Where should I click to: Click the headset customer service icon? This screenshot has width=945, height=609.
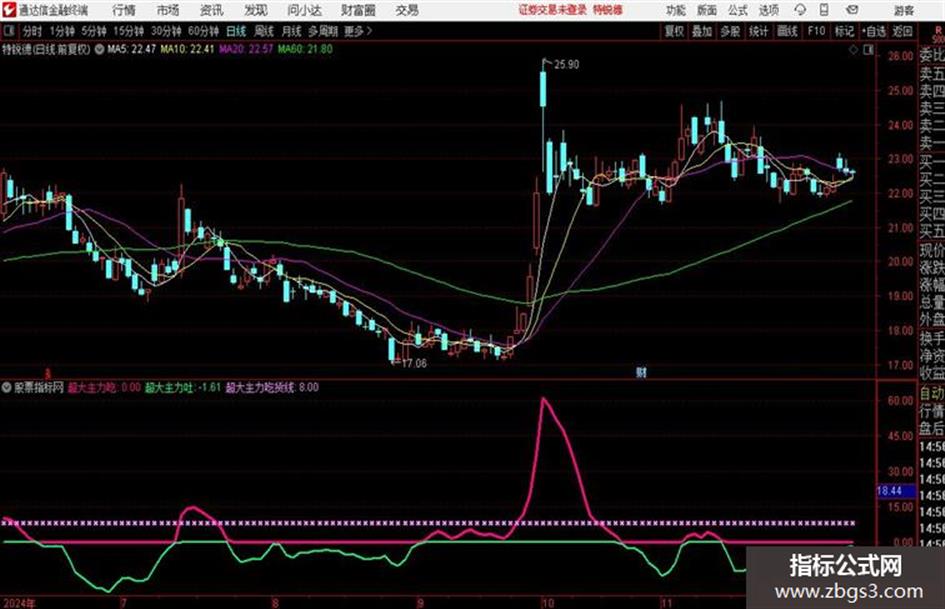click(x=800, y=10)
